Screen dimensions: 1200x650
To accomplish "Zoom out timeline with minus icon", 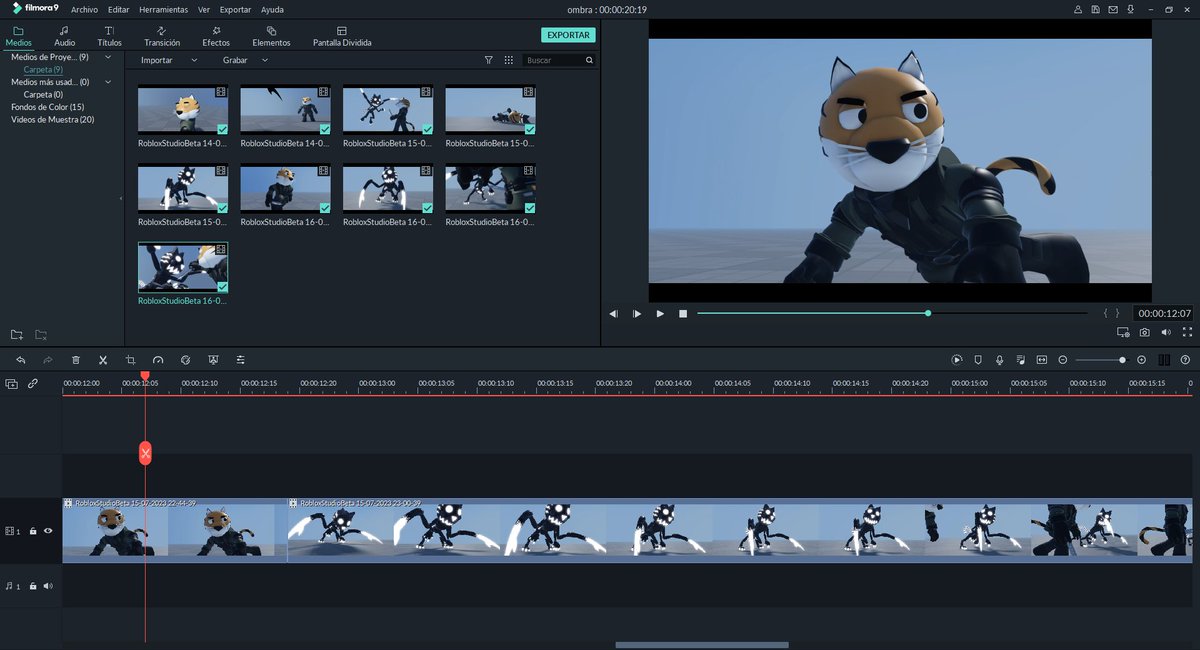I will [1063, 360].
